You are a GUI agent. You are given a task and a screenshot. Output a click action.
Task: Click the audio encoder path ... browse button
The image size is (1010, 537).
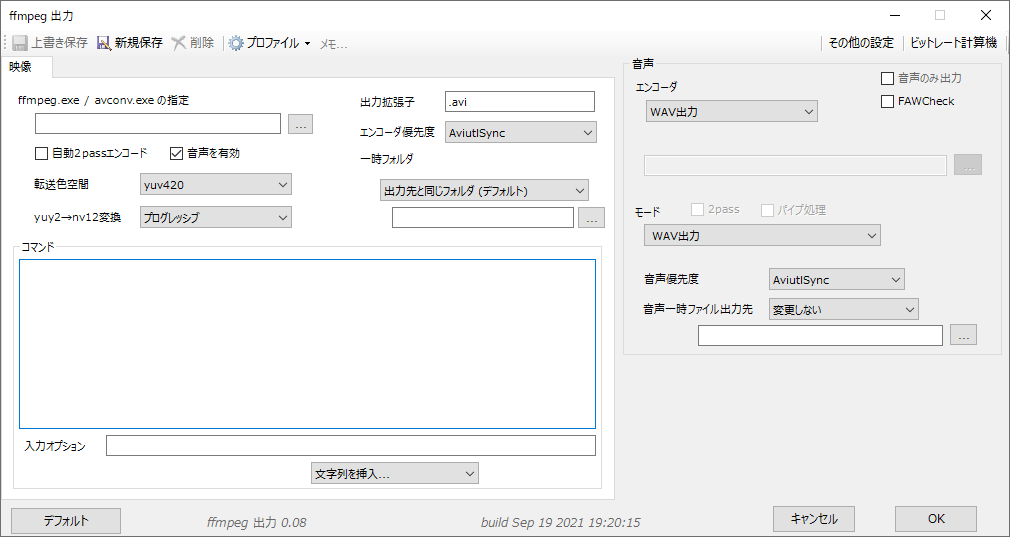tap(968, 165)
